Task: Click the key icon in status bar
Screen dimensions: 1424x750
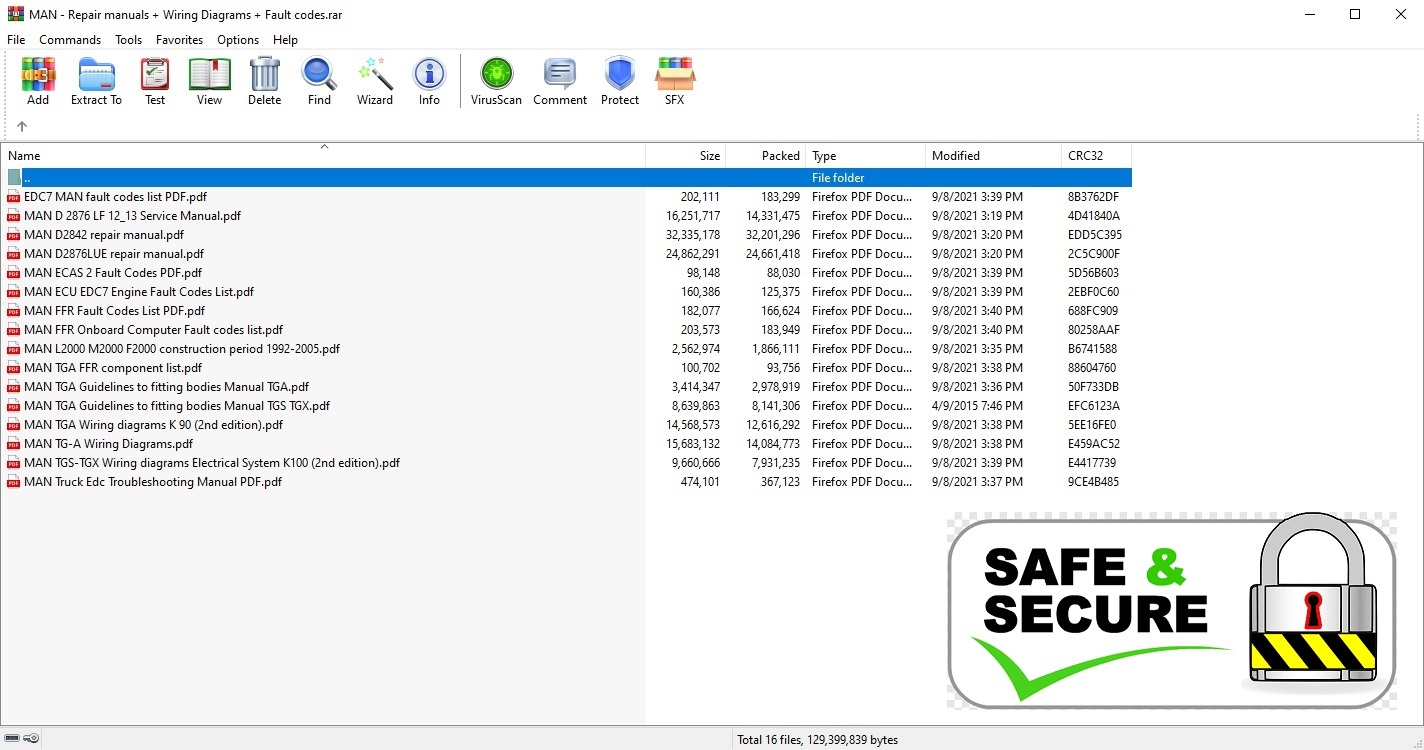Action: click(32, 739)
